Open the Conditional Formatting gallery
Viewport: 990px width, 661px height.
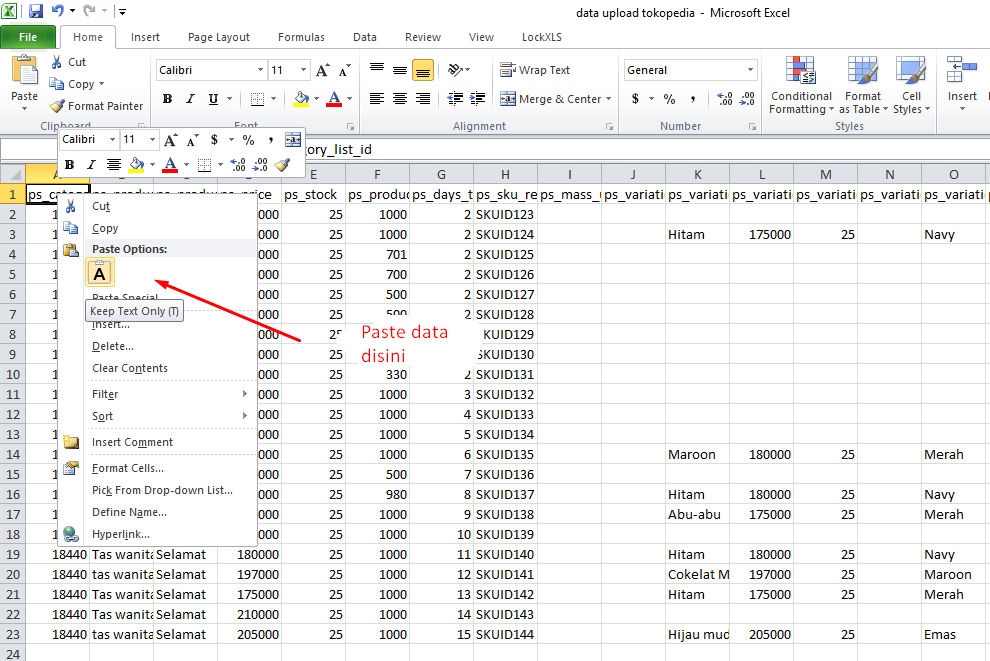800,85
